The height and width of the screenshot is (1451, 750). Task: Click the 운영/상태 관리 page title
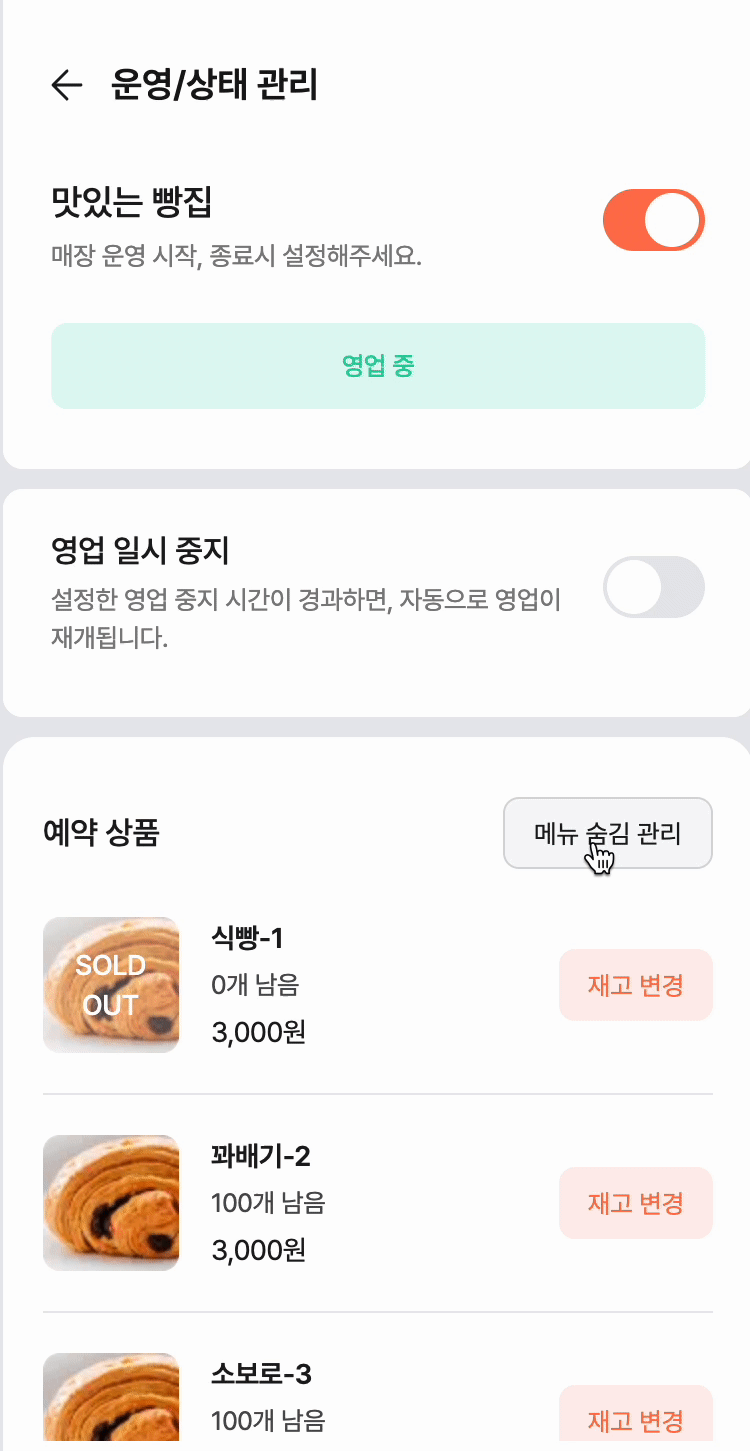coord(214,85)
